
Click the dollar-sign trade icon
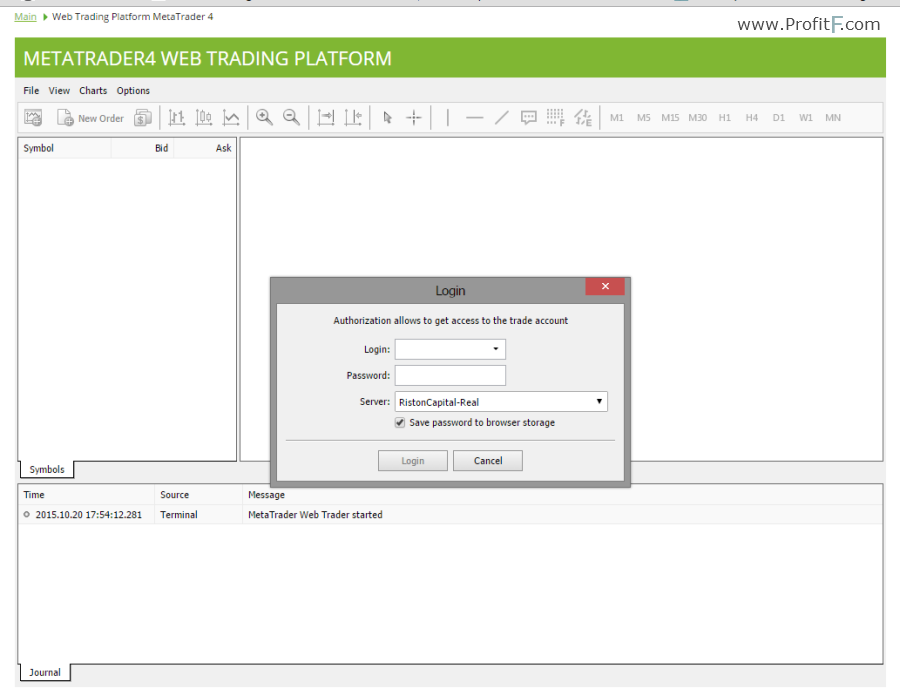click(142, 118)
